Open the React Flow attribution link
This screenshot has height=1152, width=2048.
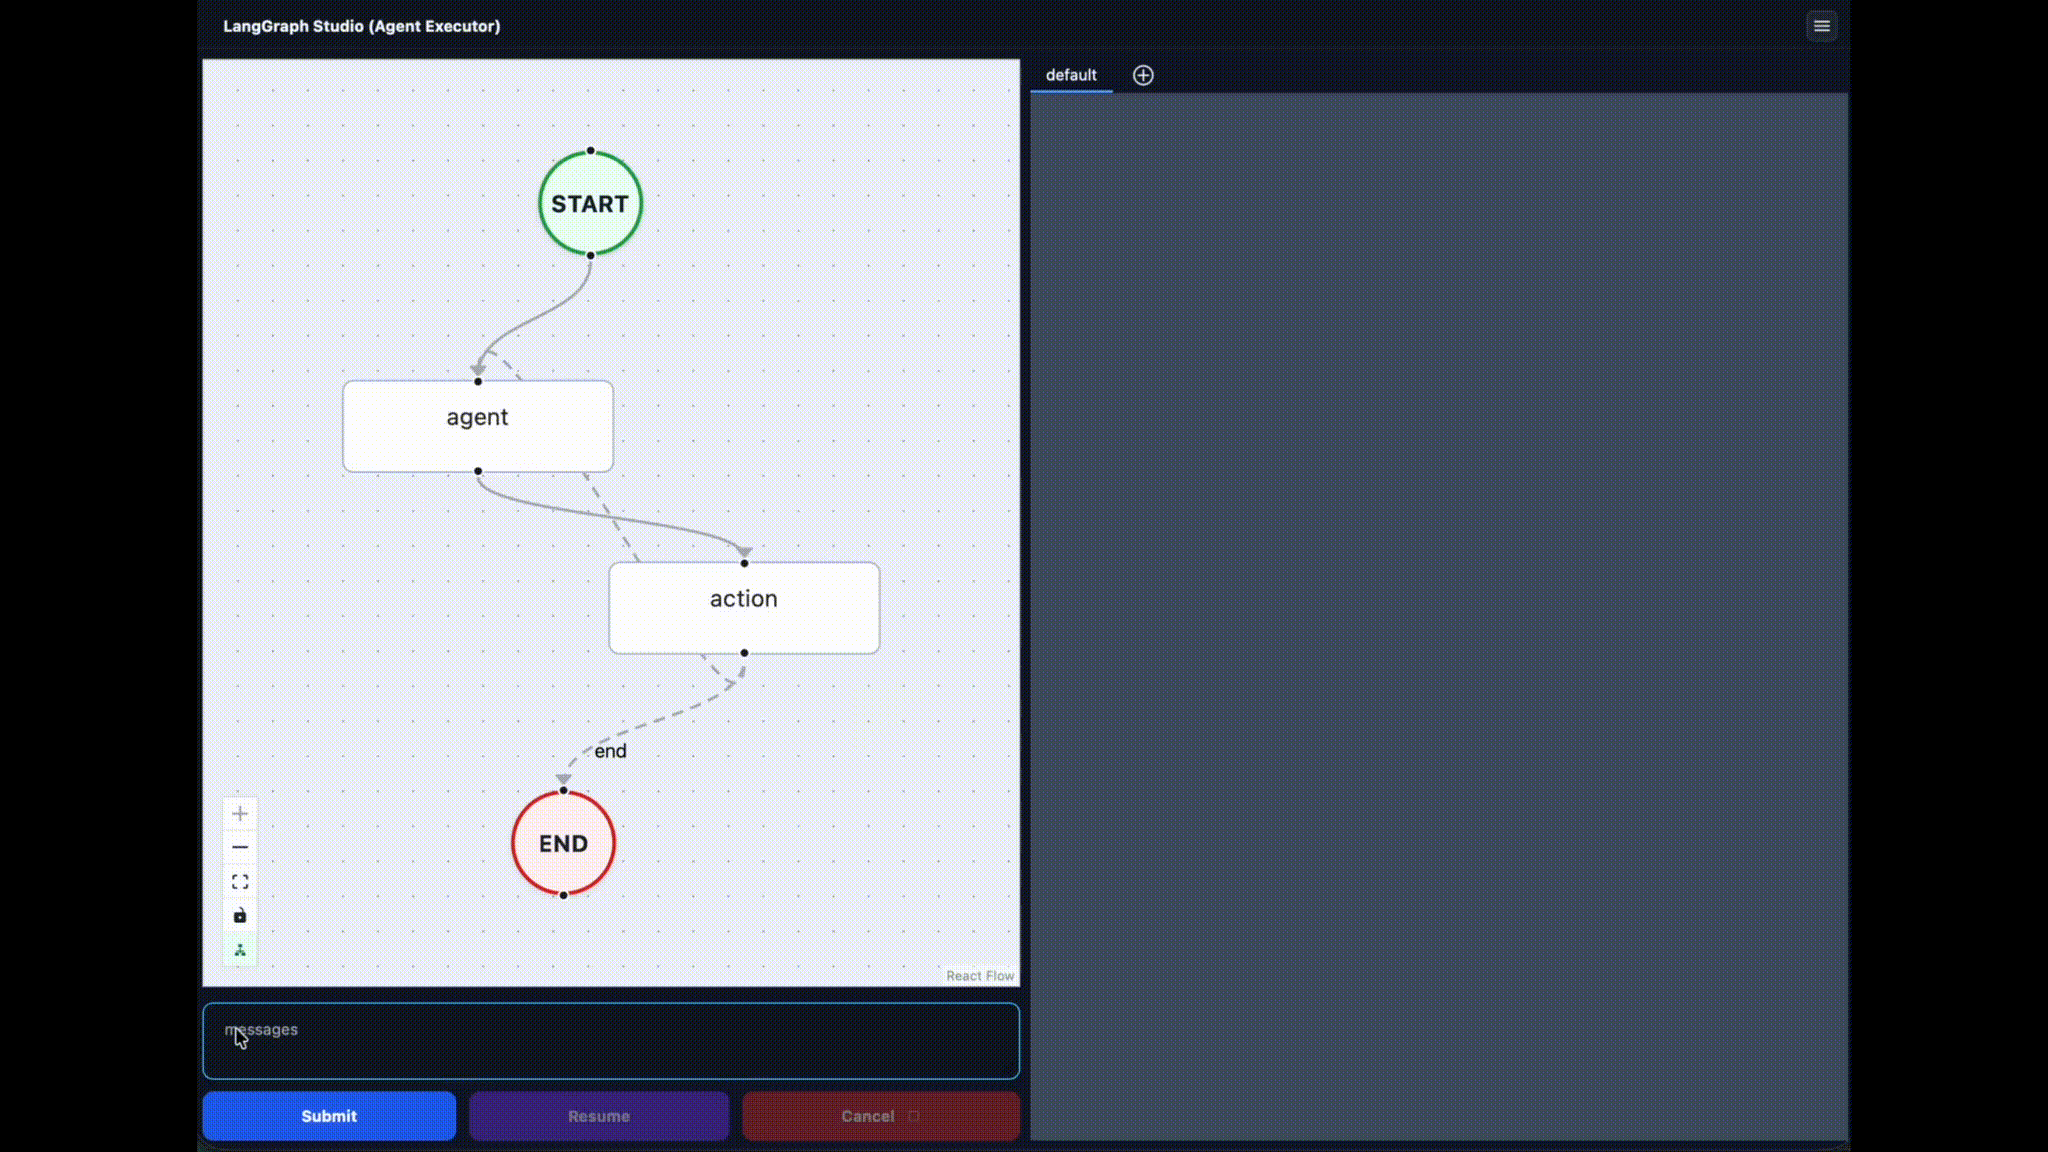(980, 976)
